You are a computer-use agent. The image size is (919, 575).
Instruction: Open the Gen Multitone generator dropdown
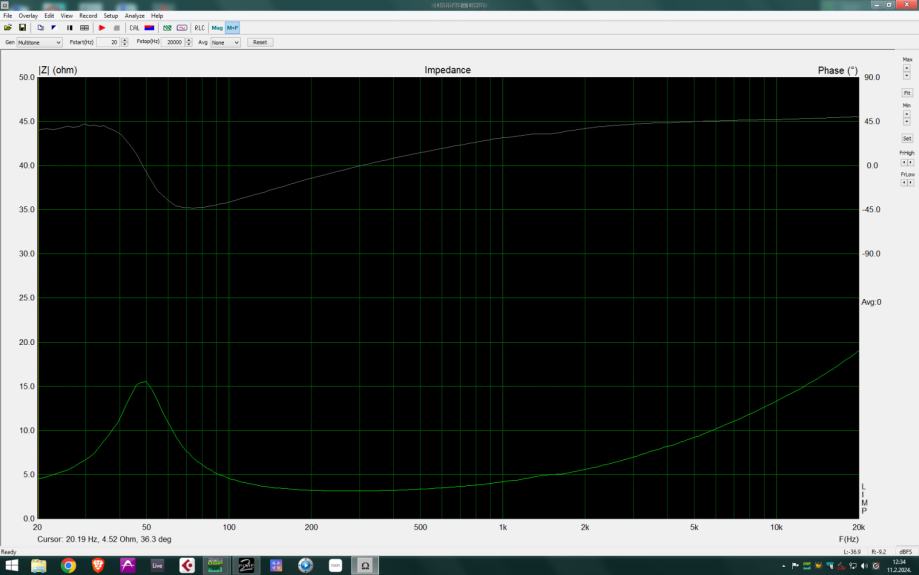[39, 43]
